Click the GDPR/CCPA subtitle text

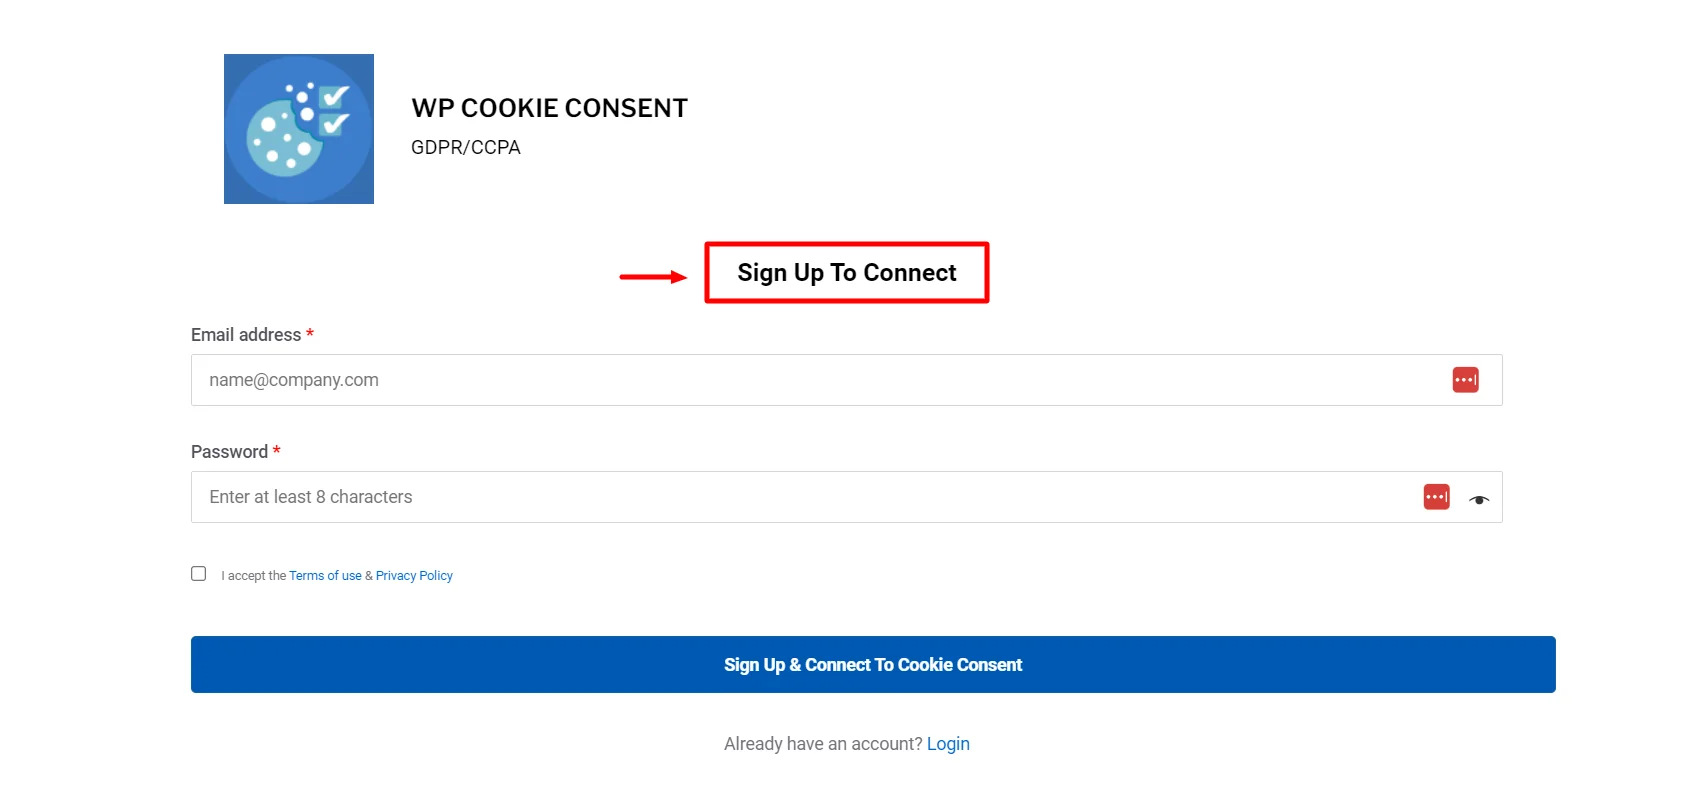[465, 147]
